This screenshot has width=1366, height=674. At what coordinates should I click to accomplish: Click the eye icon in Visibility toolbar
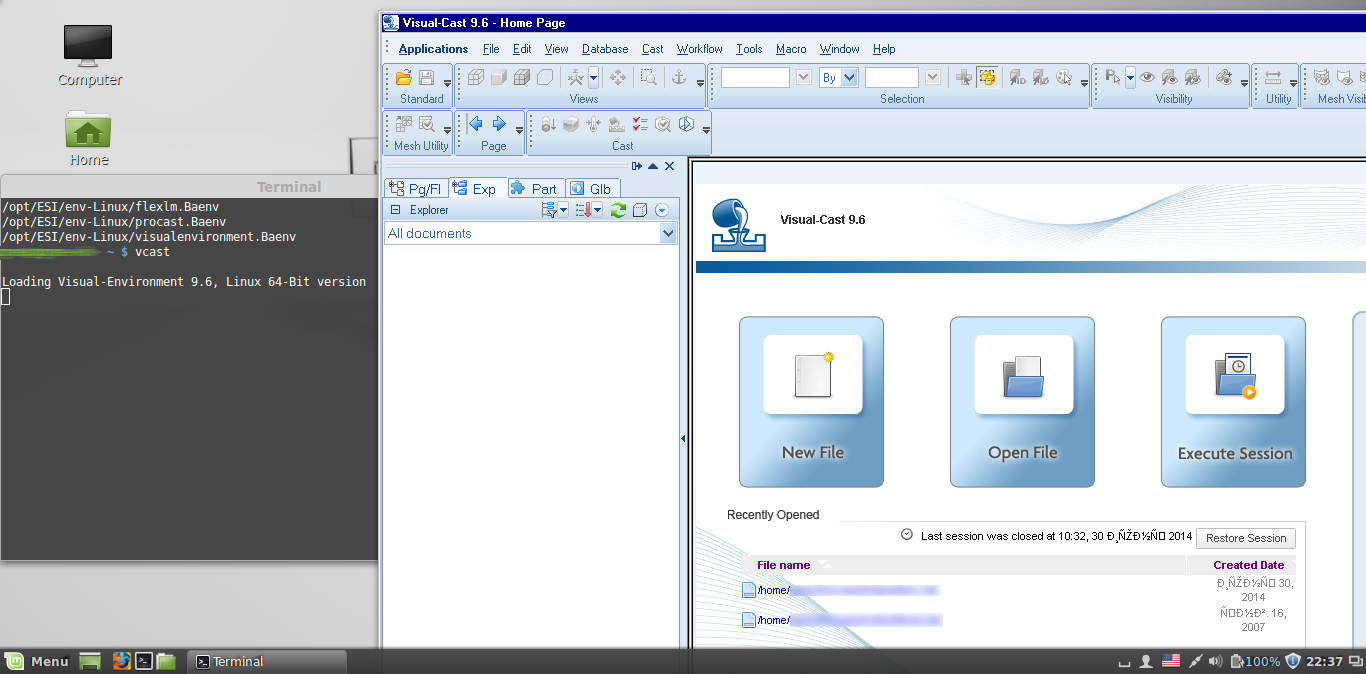point(1147,77)
